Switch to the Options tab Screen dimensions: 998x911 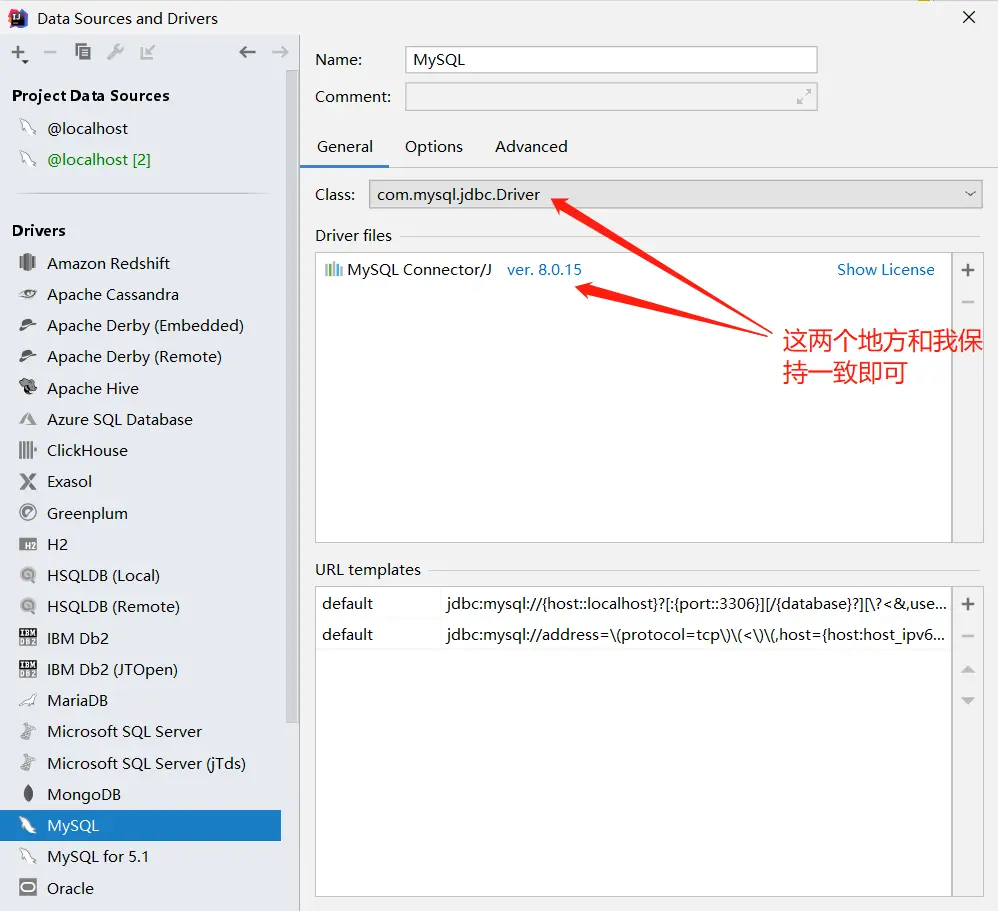pos(434,146)
